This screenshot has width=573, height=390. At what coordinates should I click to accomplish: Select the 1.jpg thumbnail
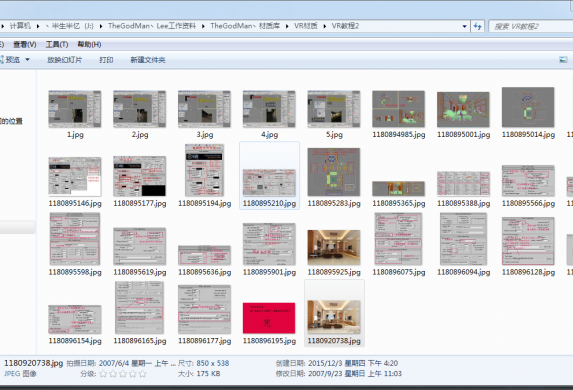point(75,109)
